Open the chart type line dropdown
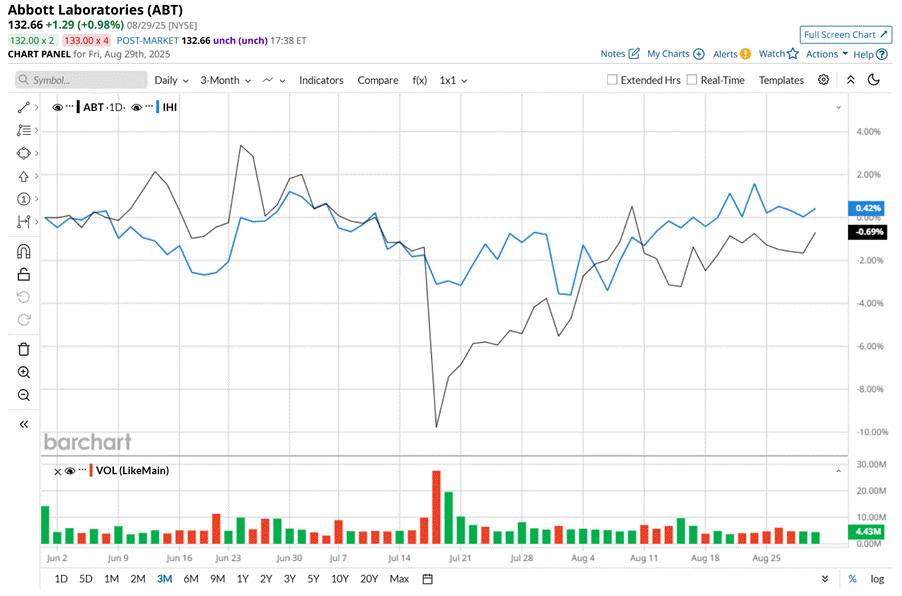 (x=274, y=81)
